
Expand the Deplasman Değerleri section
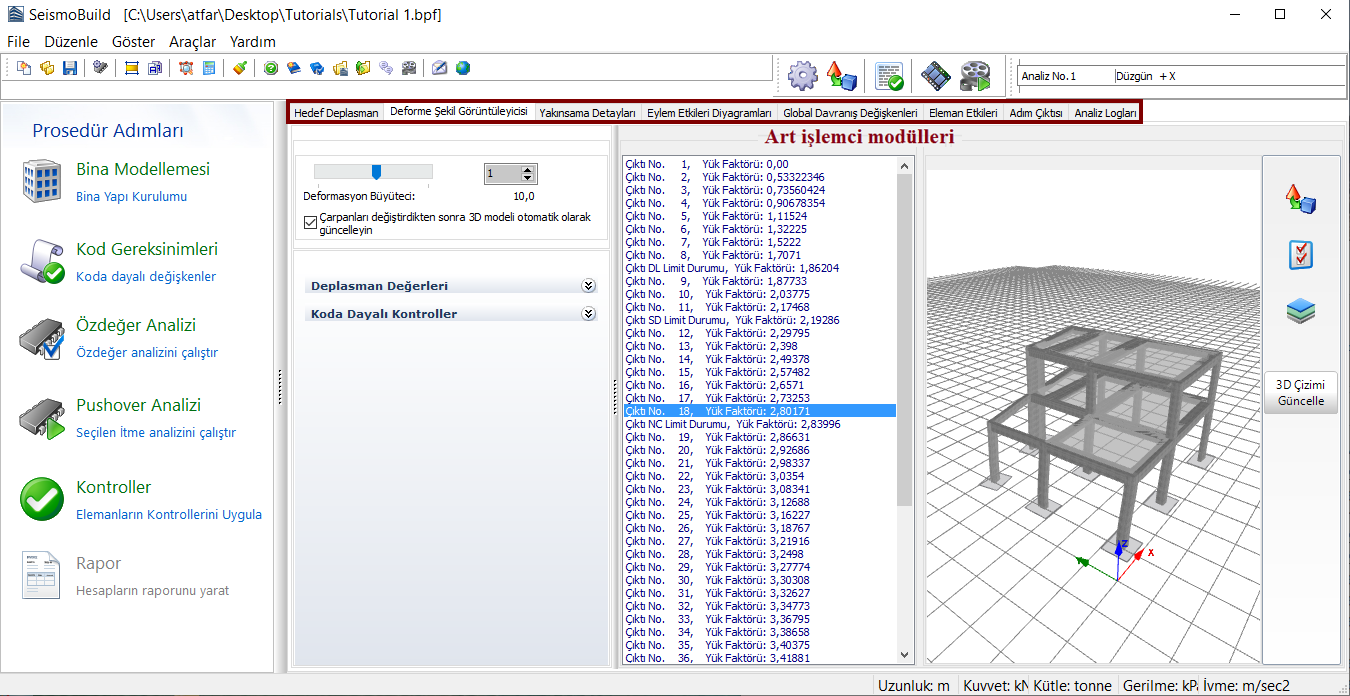point(589,286)
